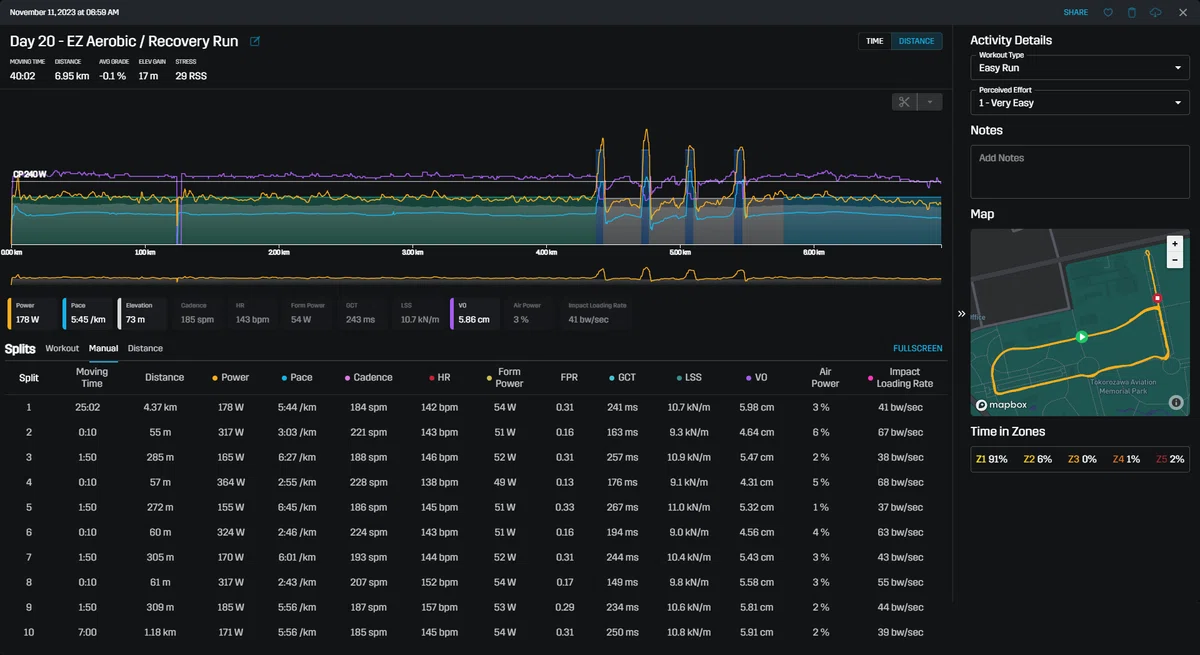Zoom out on map with minus icon
This screenshot has width=1200, height=655.
1175,259
